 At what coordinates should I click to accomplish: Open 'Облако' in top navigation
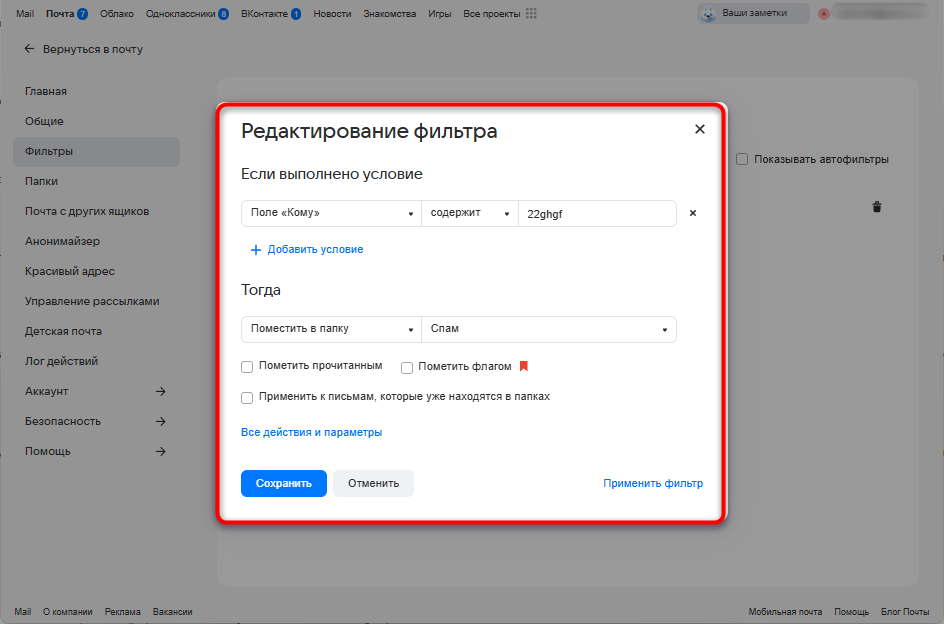click(117, 13)
